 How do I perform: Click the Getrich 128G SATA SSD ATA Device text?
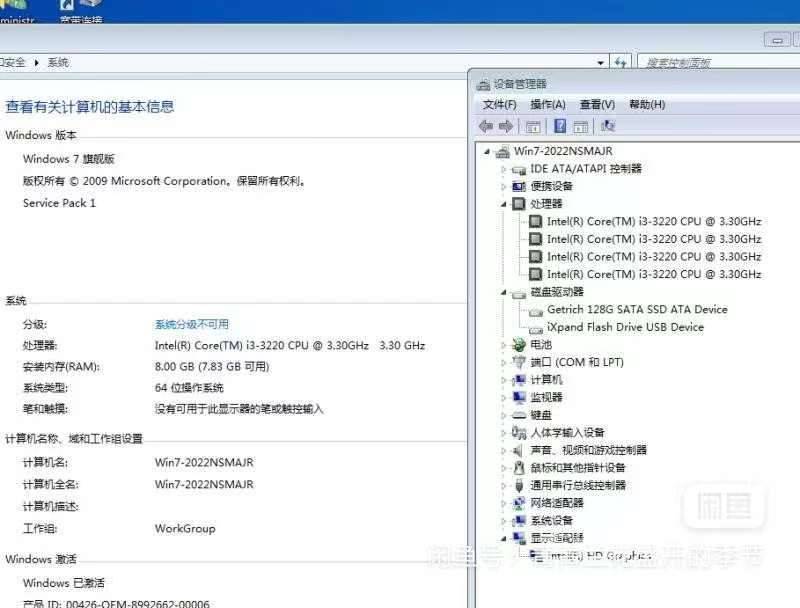point(637,310)
